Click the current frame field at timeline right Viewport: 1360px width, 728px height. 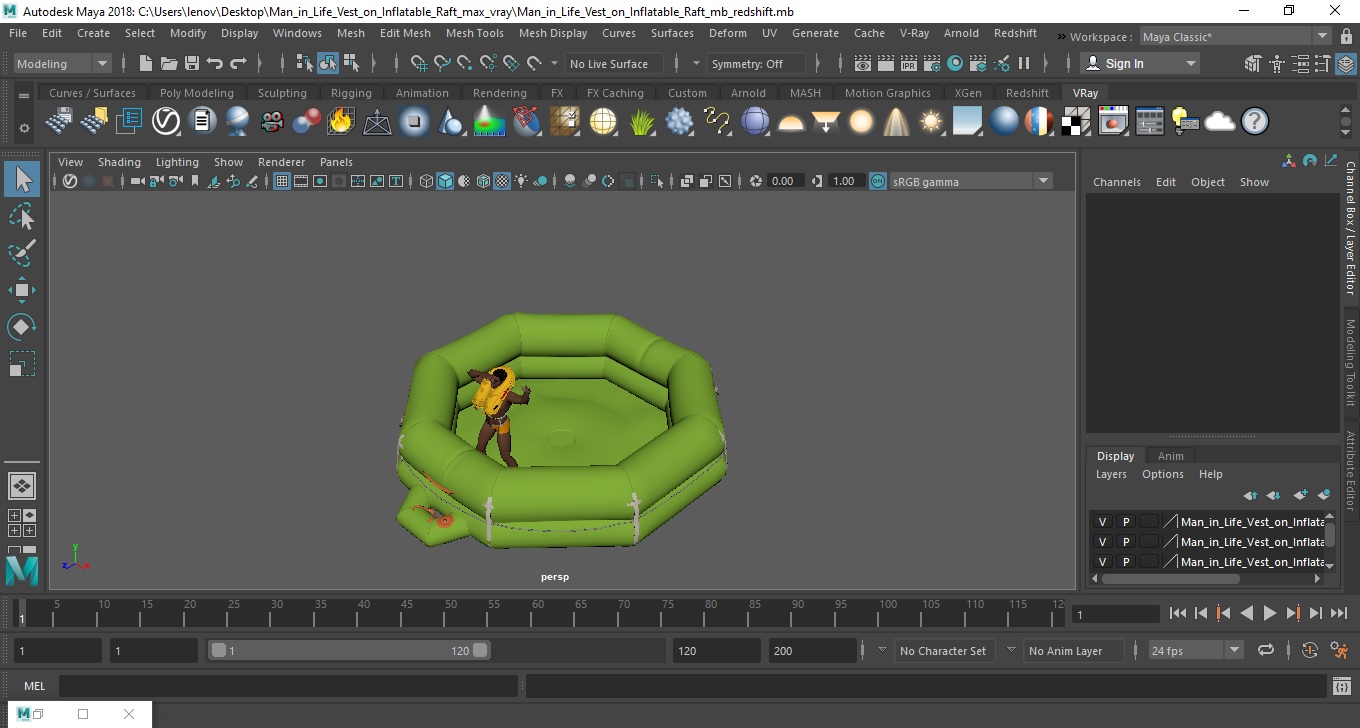1115,614
